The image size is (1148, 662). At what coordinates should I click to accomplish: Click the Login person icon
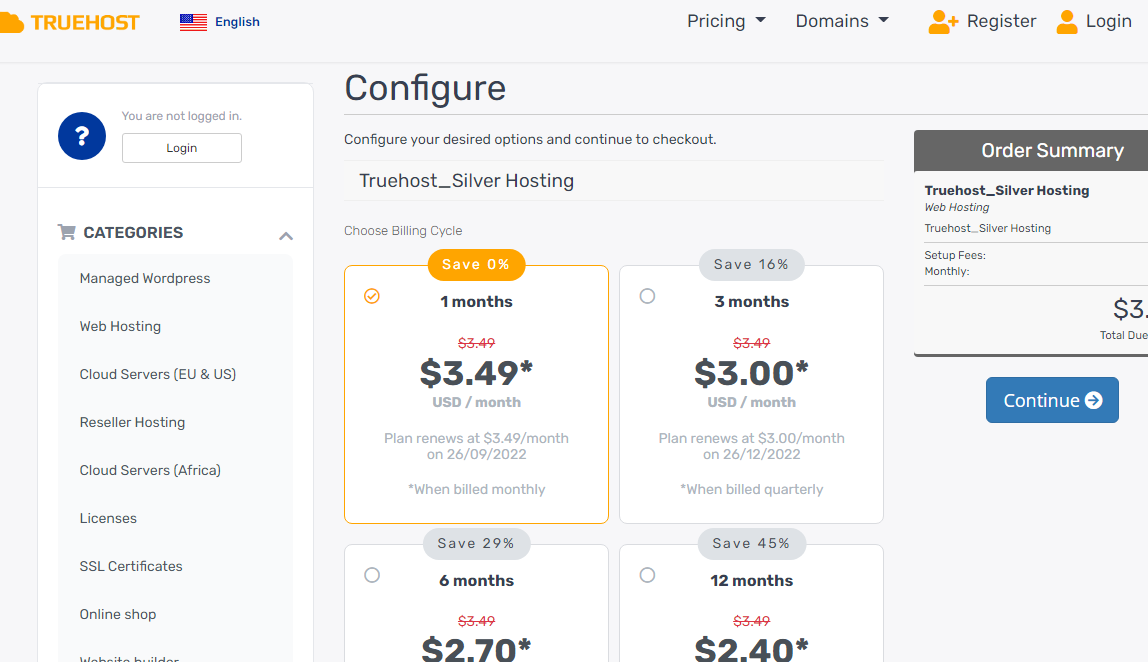point(1067,21)
